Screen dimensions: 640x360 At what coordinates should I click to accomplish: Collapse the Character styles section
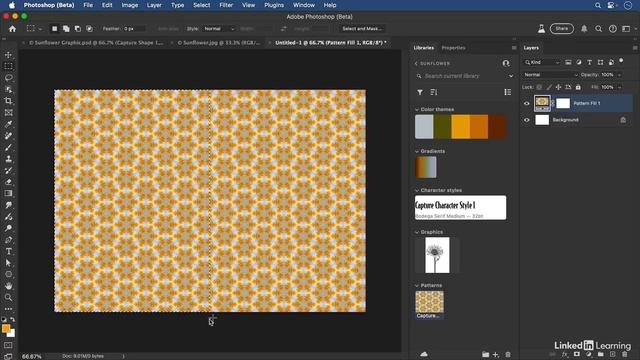pyautogui.click(x=417, y=191)
